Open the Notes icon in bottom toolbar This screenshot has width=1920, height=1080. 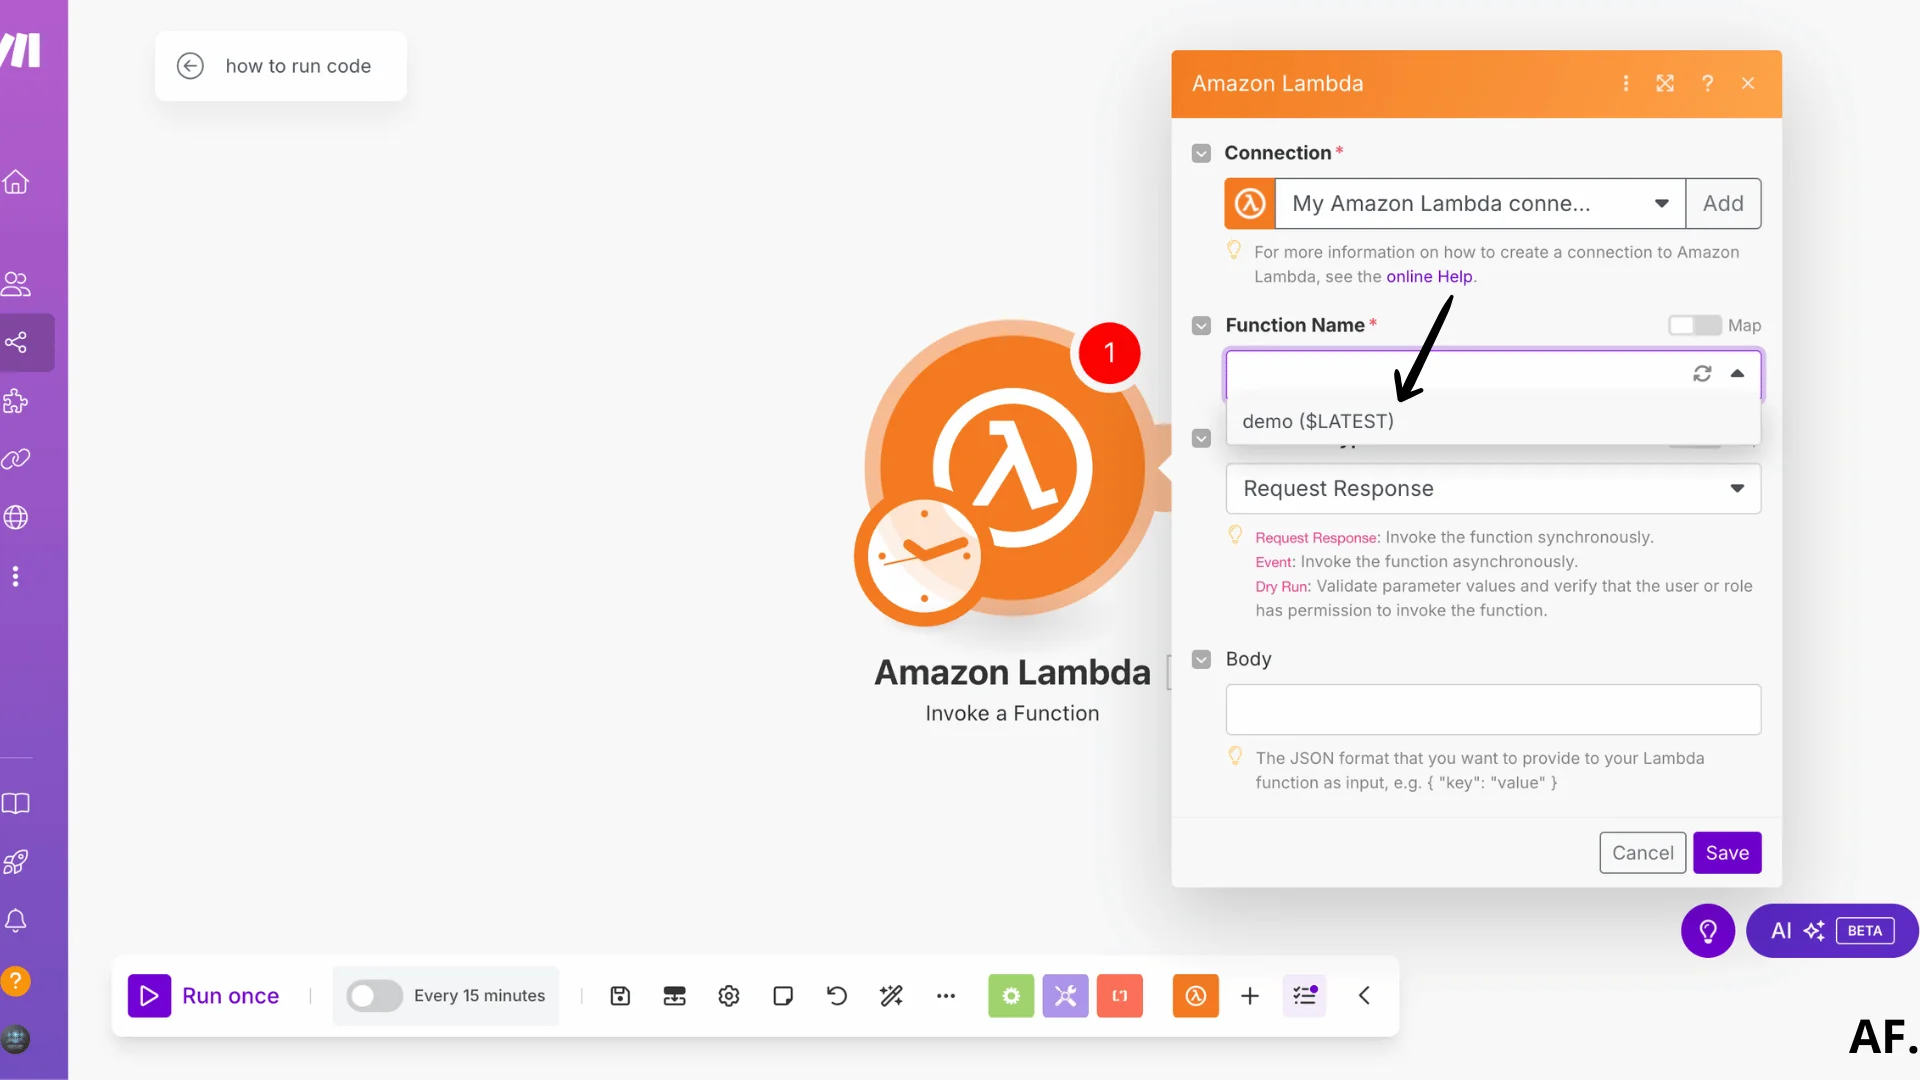pyautogui.click(x=783, y=996)
